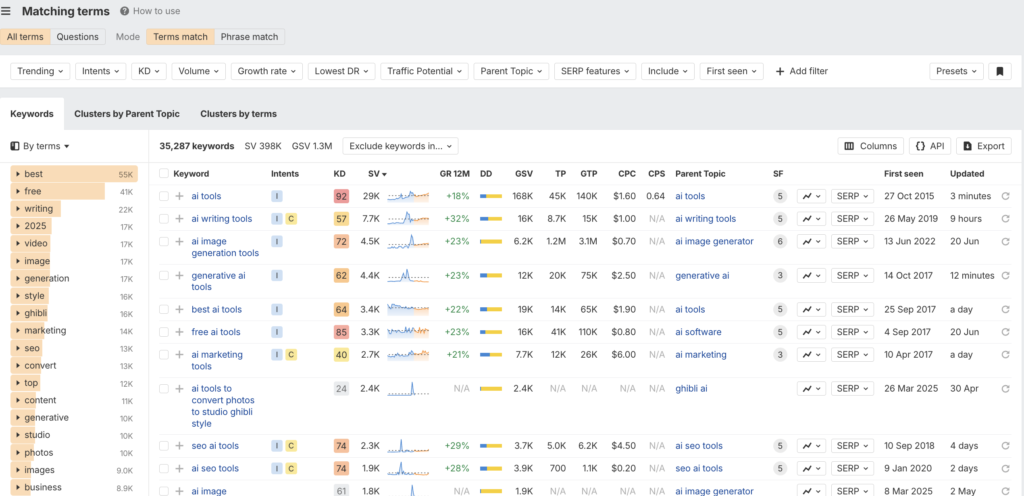Select the Questions tab
The height and width of the screenshot is (496, 1024).
click(x=78, y=37)
